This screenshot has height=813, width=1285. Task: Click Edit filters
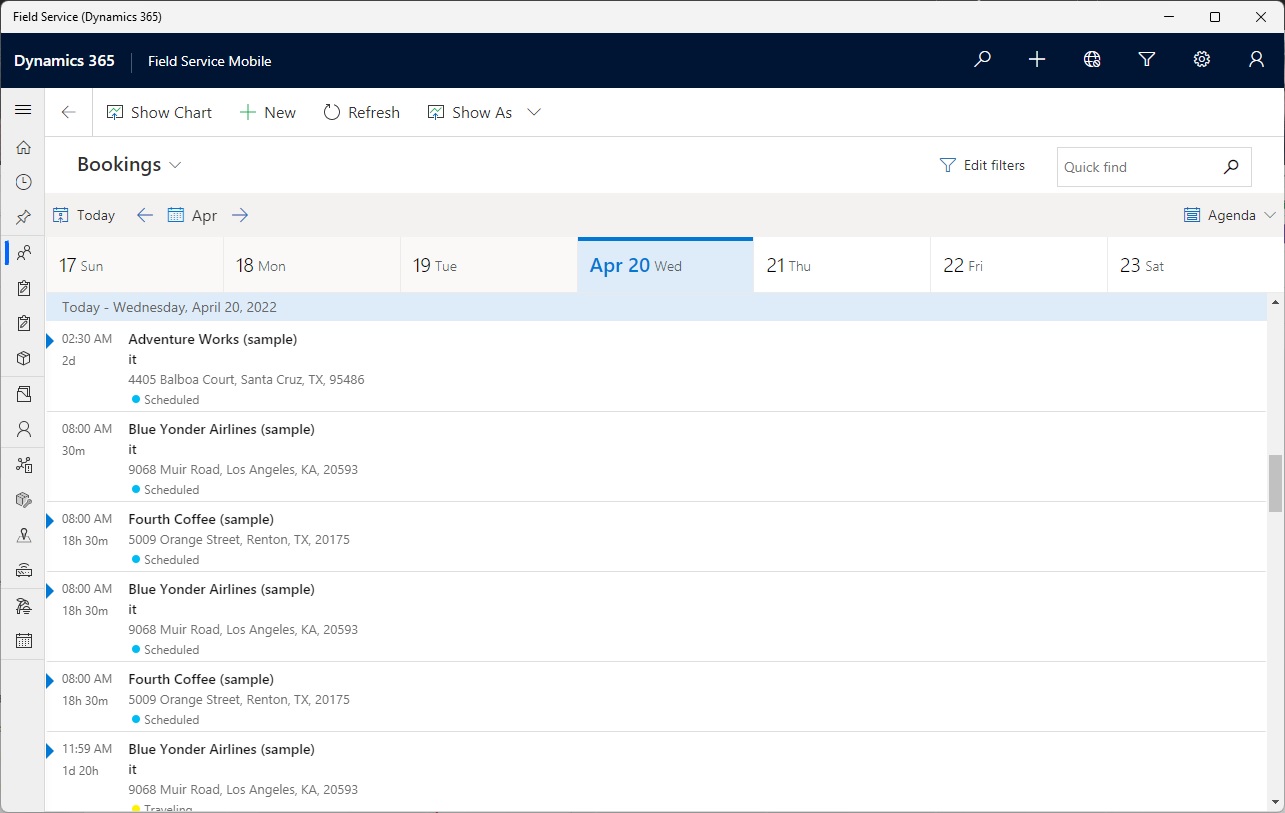[982, 166]
